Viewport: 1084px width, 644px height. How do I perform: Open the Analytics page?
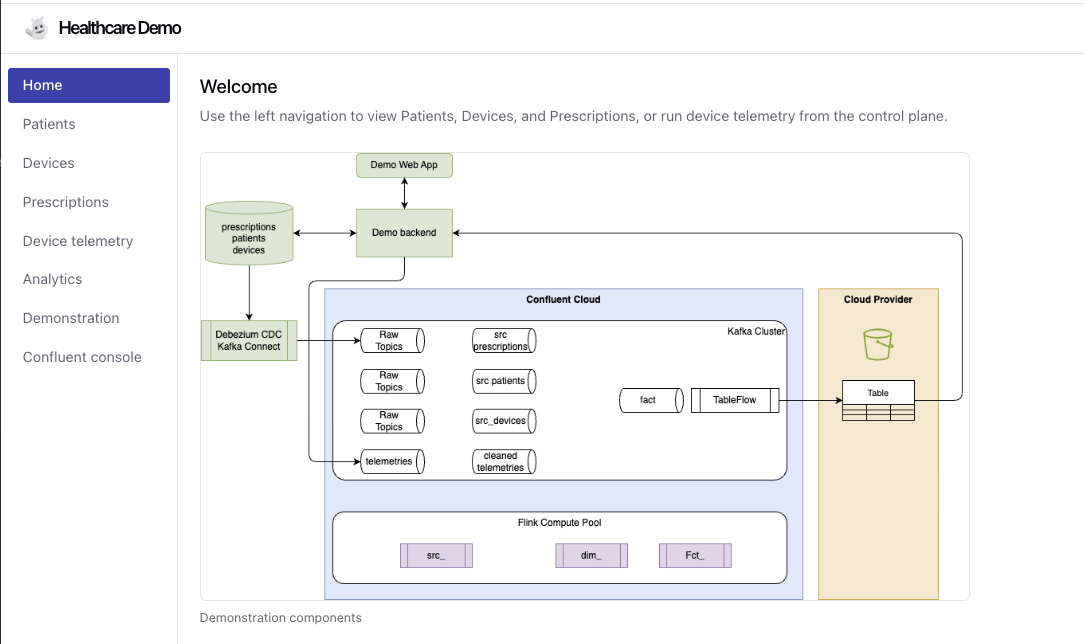point(53,279)
